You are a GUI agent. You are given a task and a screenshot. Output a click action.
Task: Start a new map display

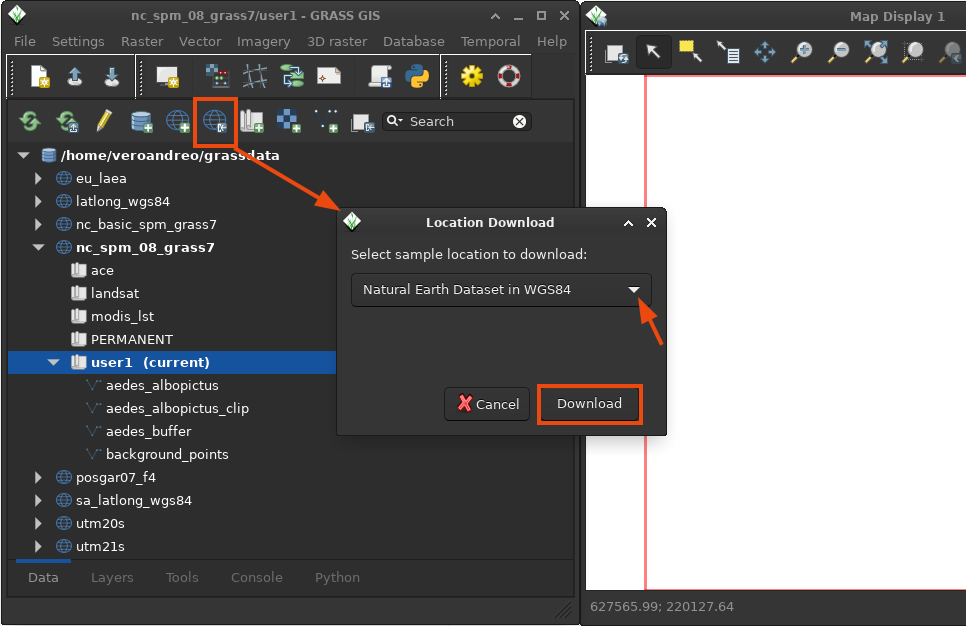pos(168,77)
